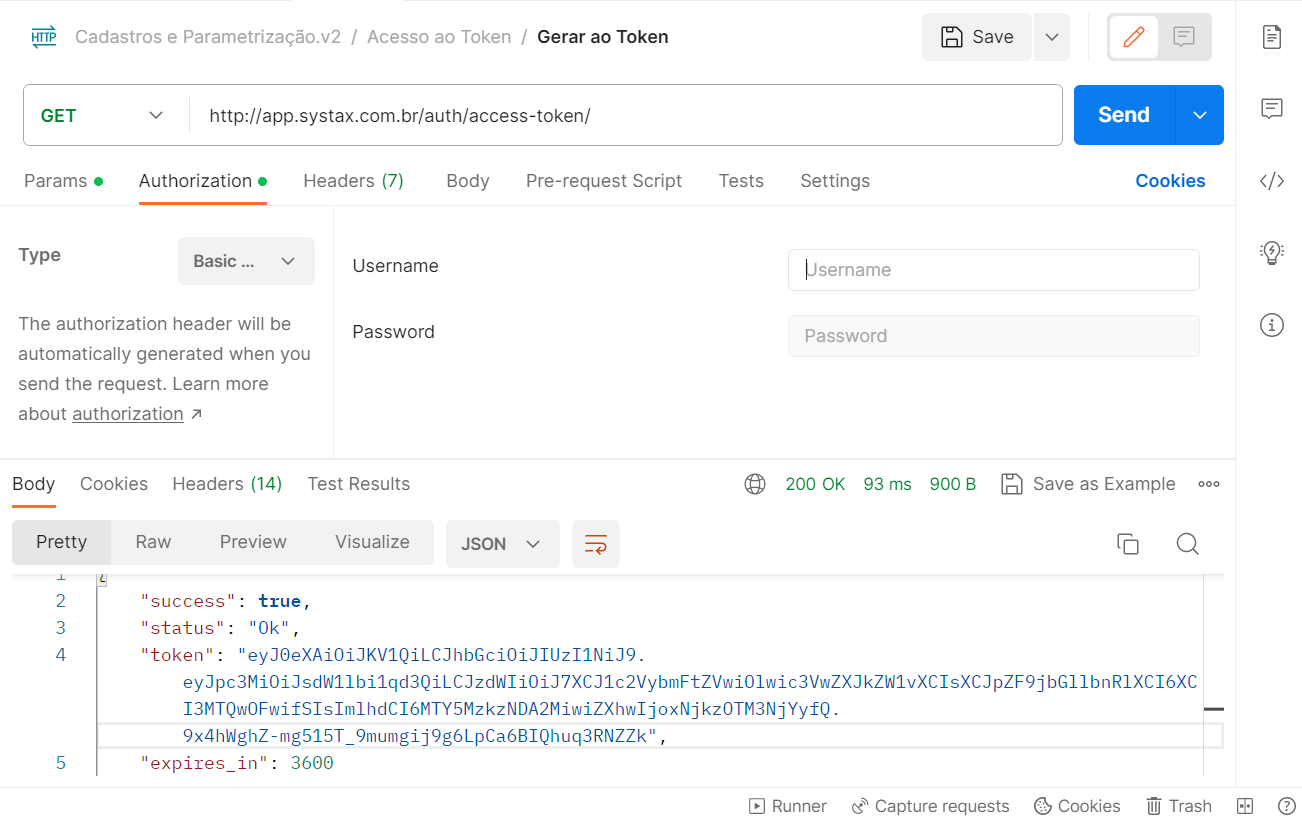Focus the Username input field
This screenshot has height=820, width=1302.
tap(994, 270)
